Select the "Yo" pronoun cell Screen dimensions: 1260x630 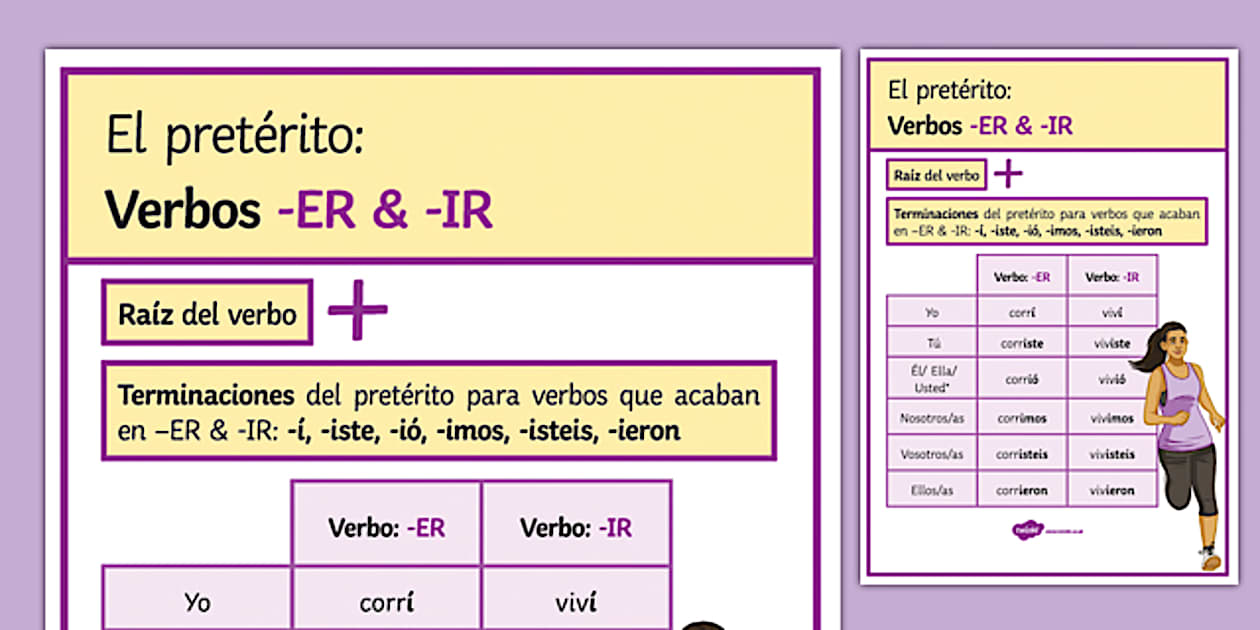tap(196, 600)
